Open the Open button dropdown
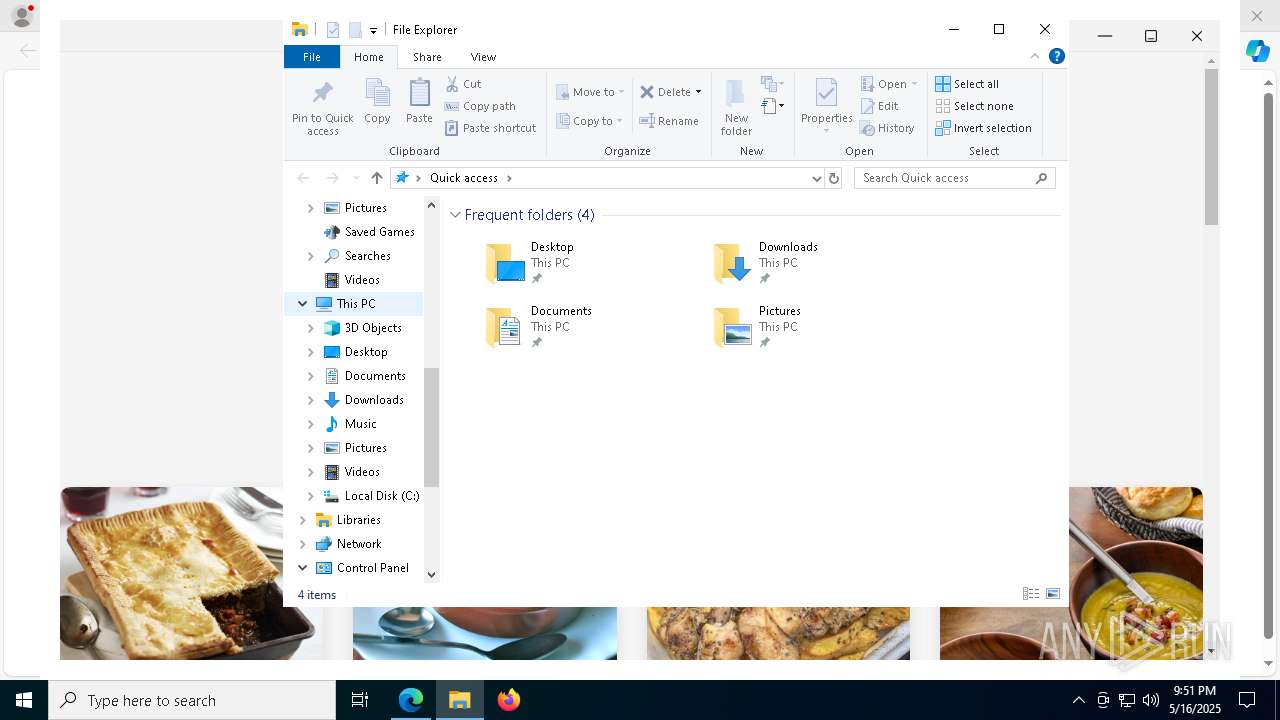 click(x=914, y=84)
